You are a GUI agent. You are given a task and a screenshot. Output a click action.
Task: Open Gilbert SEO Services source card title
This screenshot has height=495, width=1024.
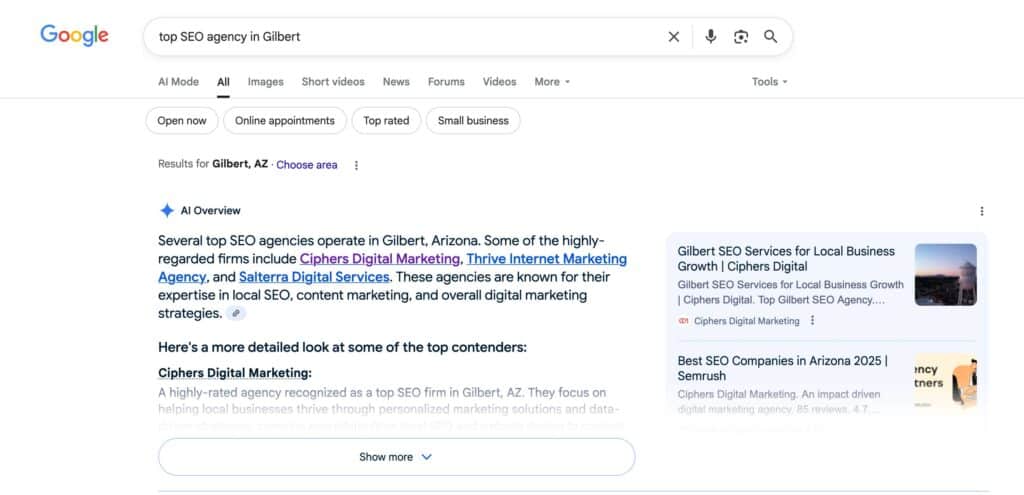pos(786,259)
